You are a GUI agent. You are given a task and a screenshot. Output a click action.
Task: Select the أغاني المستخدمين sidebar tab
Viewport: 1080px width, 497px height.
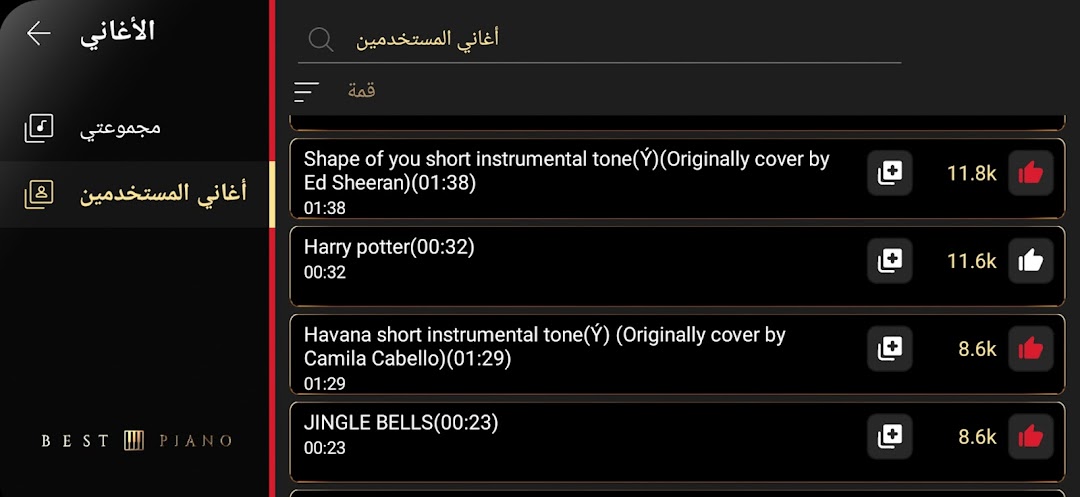coord(134,195)
